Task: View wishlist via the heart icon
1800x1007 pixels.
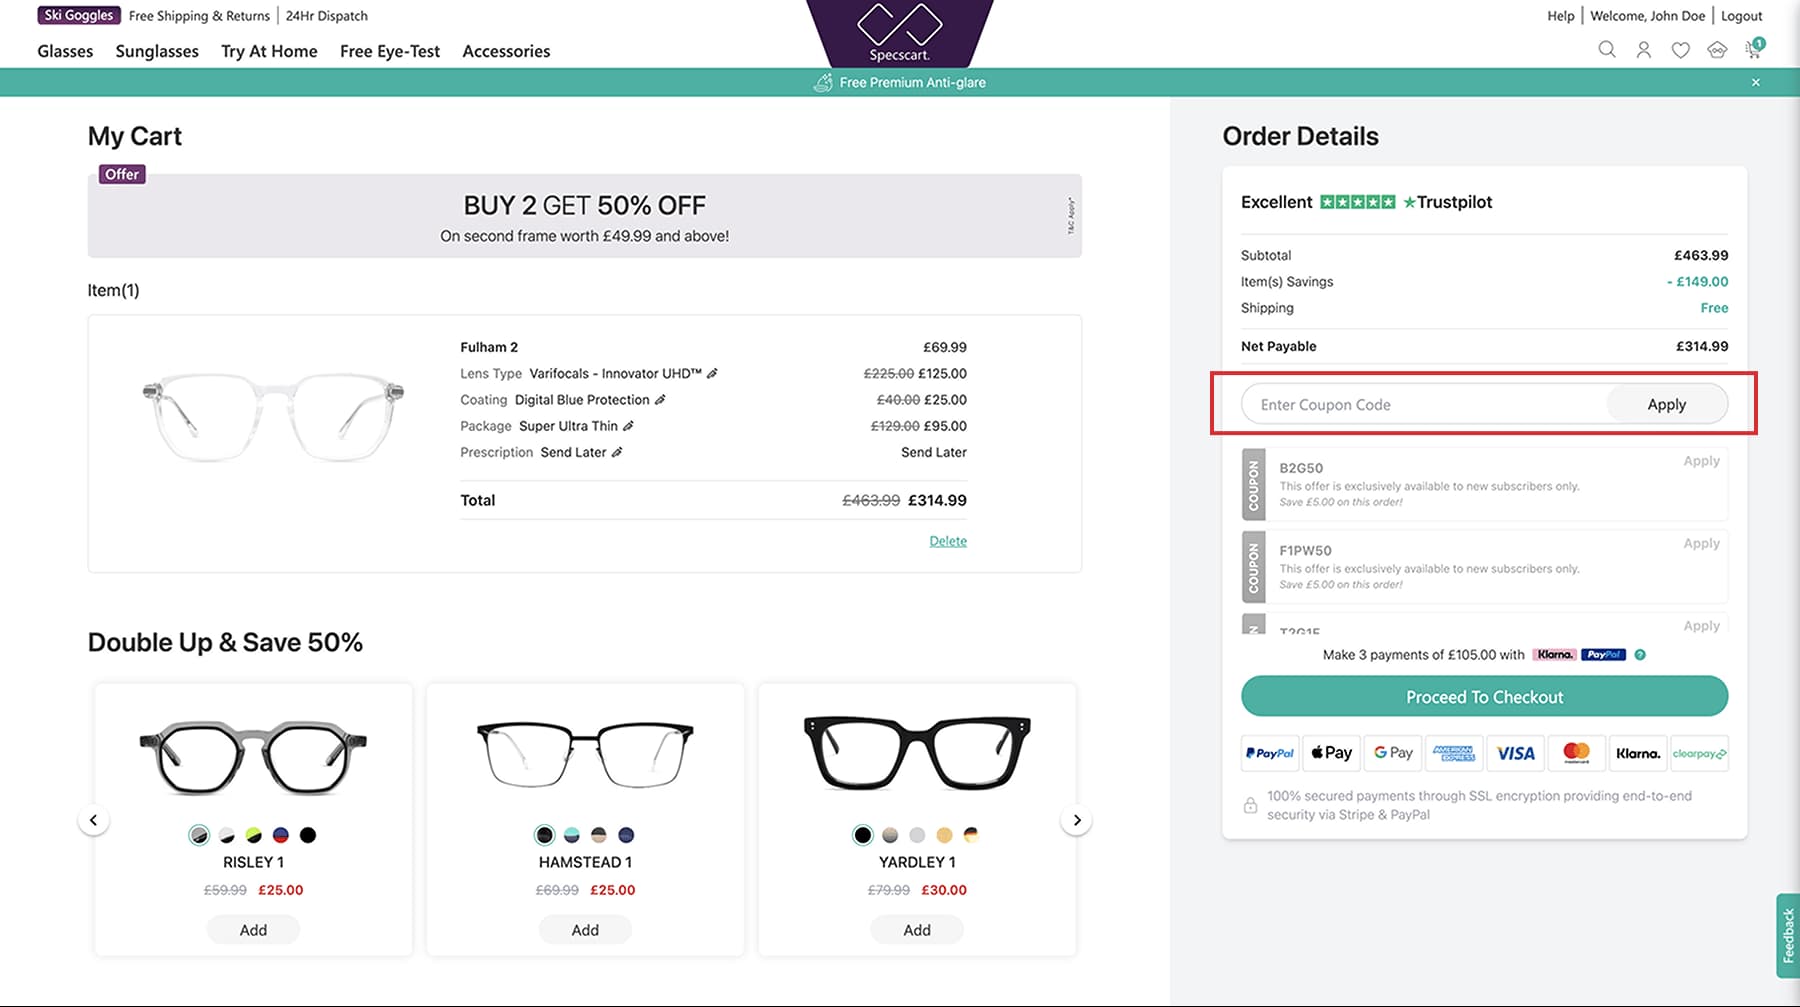Action: pos(1680,49)
